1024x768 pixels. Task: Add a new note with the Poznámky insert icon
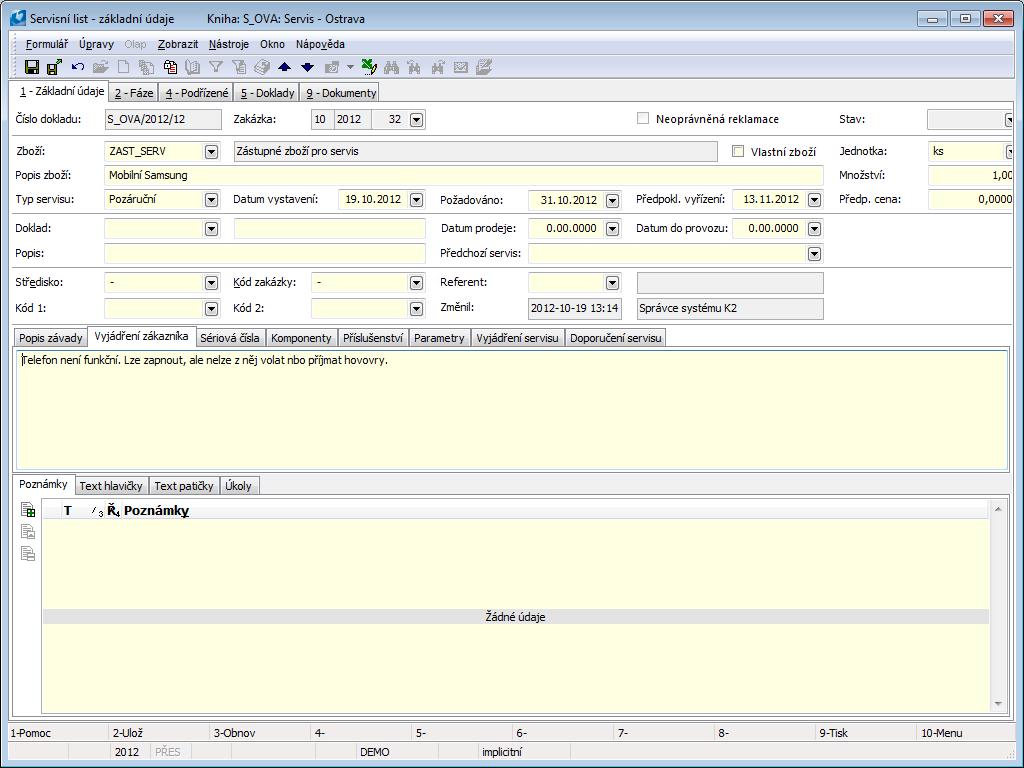tap(28, 511)
